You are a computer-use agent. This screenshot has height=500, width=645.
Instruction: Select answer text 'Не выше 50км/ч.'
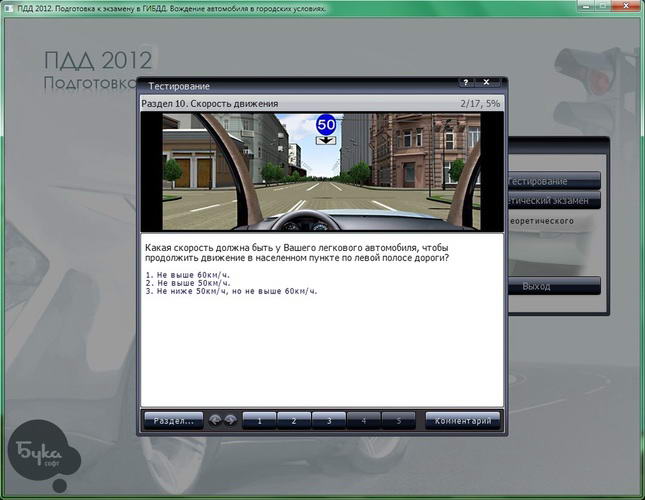coord(188,283)
